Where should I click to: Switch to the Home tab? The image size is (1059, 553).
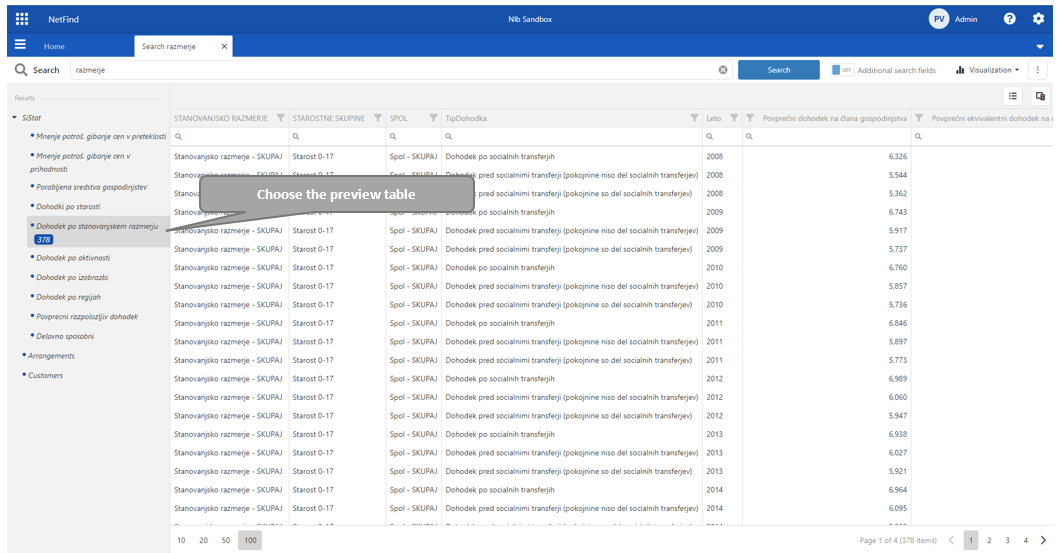pos(54,46)
